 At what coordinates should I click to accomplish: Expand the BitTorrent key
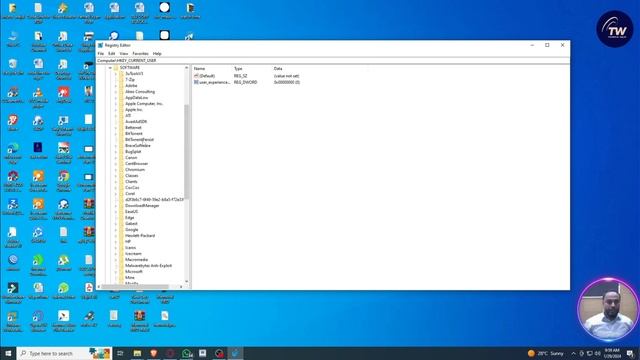coord(116,133)
